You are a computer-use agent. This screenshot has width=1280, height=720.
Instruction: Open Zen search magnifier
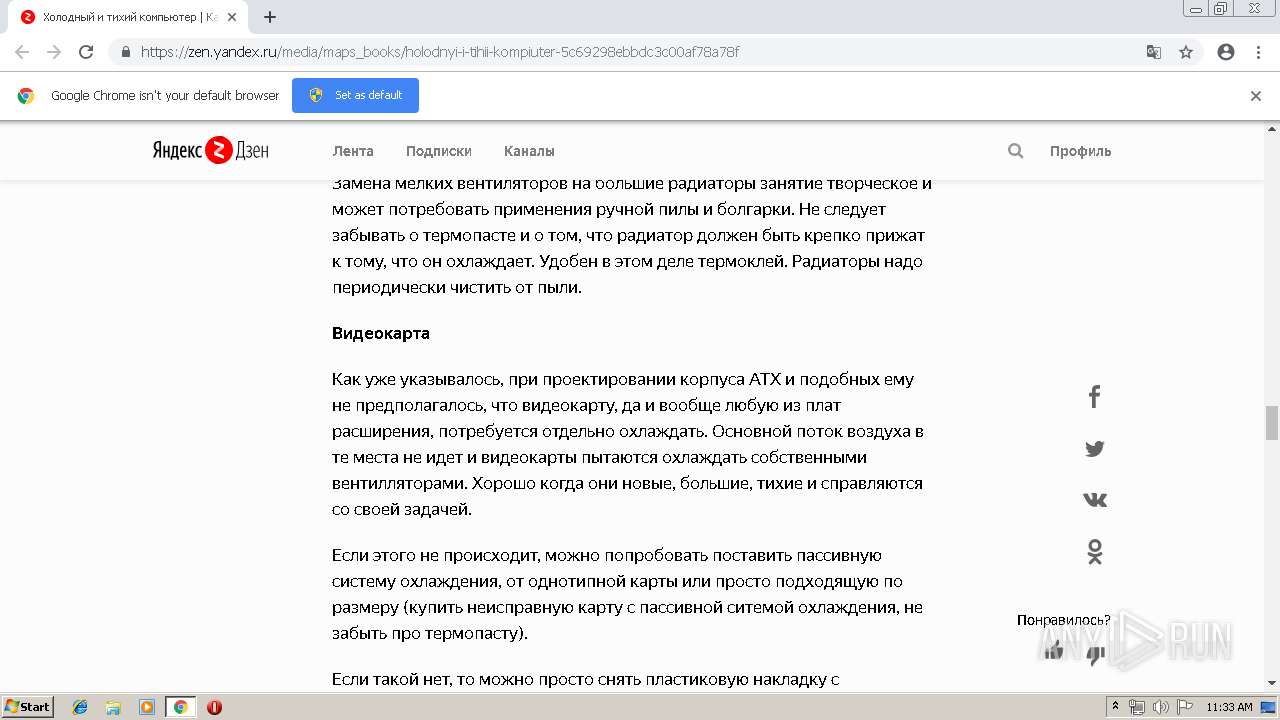pos(1016,151)
